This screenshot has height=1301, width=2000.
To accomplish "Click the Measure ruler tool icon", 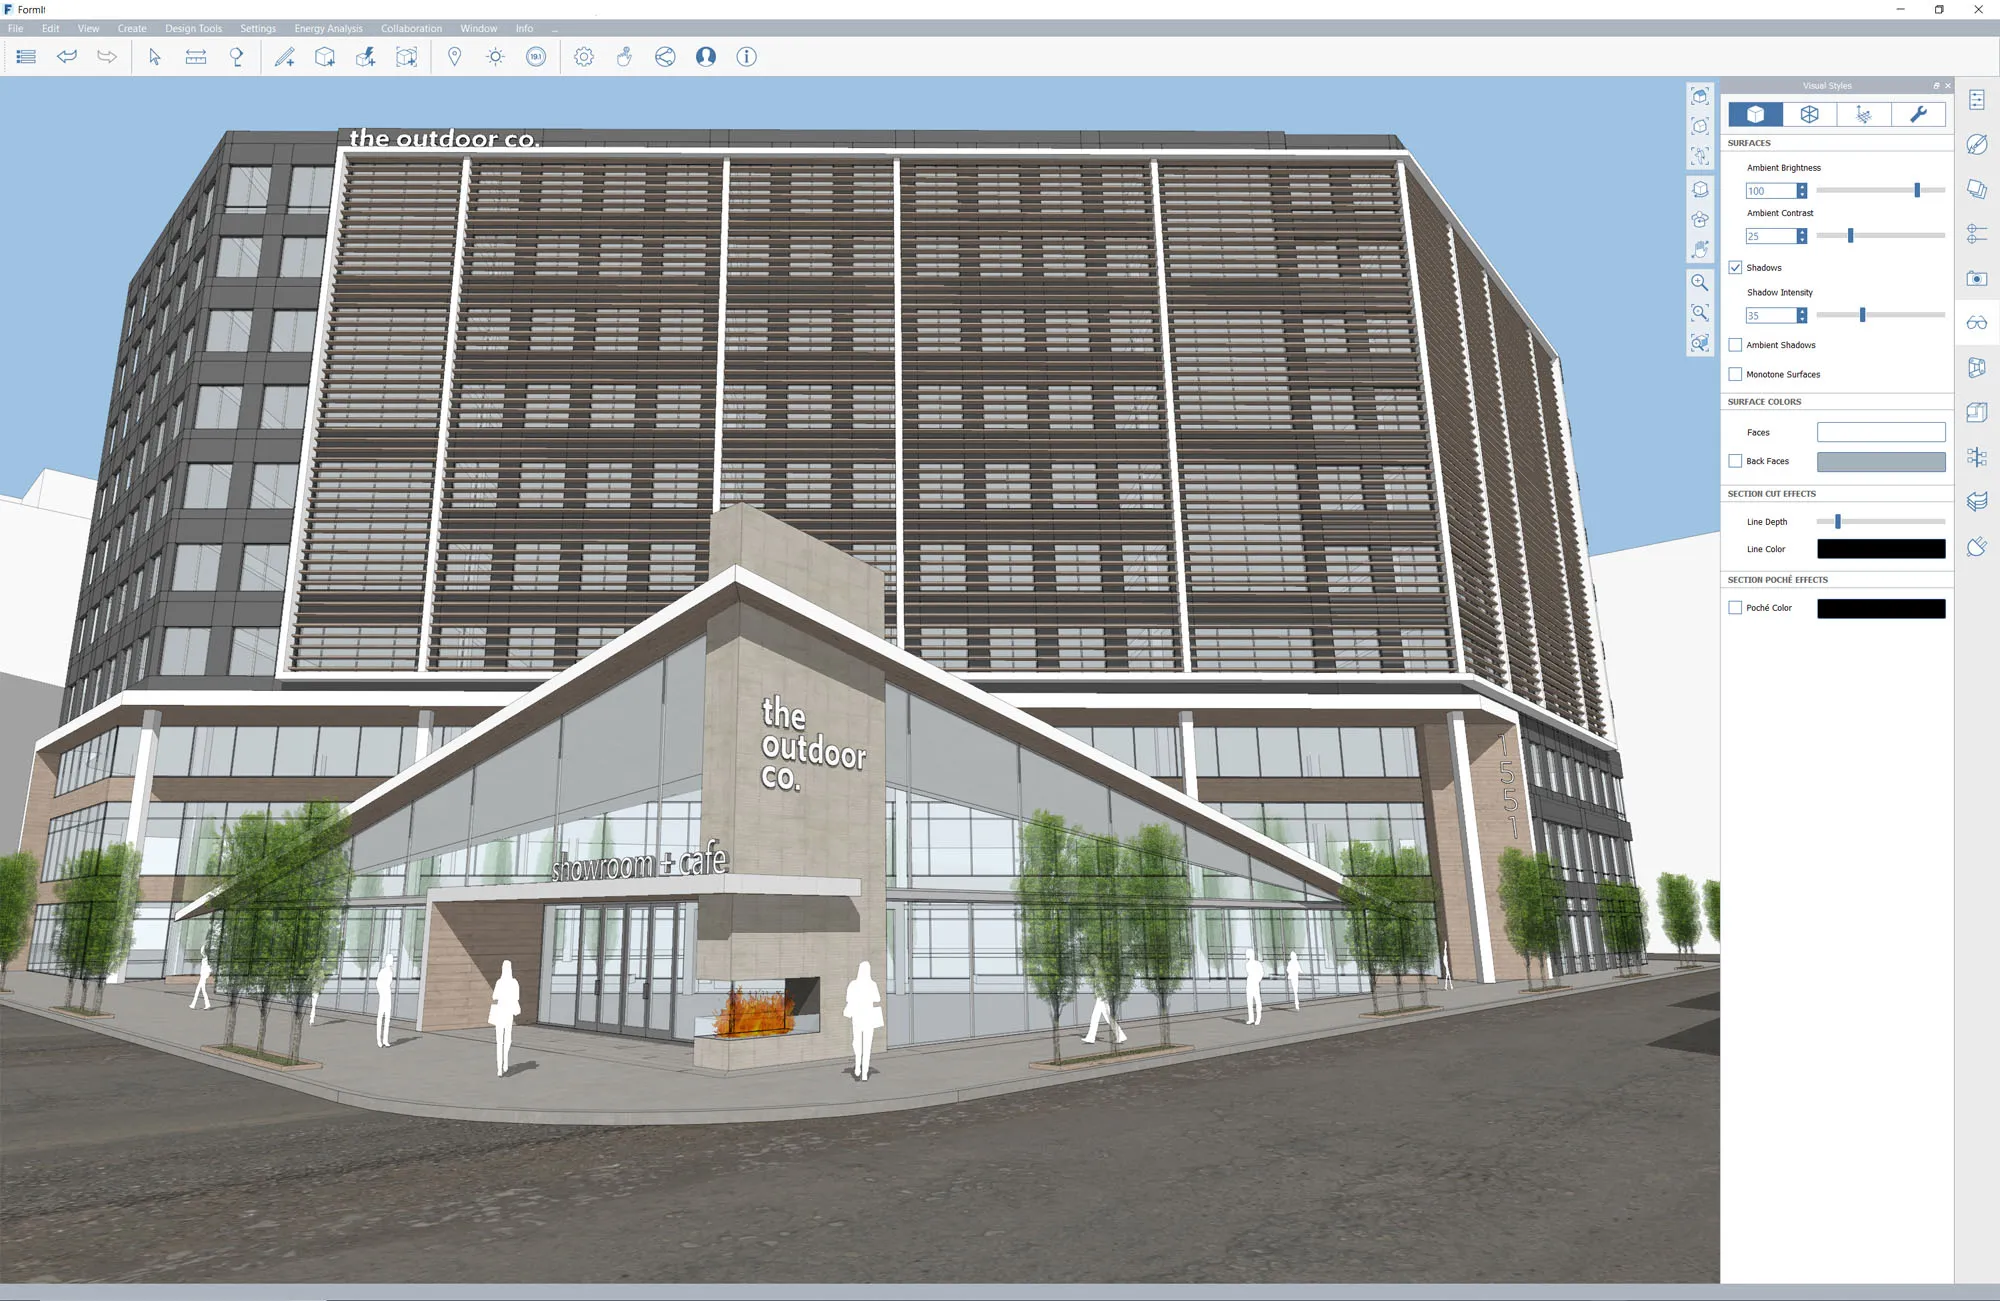I will tap(196, 57).
